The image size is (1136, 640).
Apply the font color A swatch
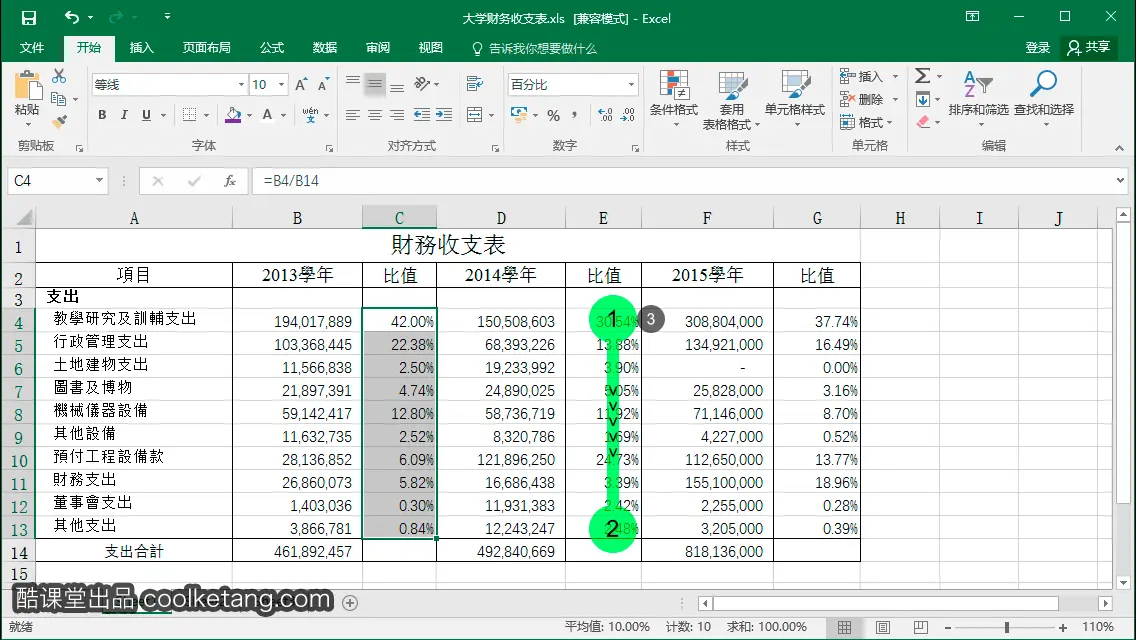tap(267, 115)
